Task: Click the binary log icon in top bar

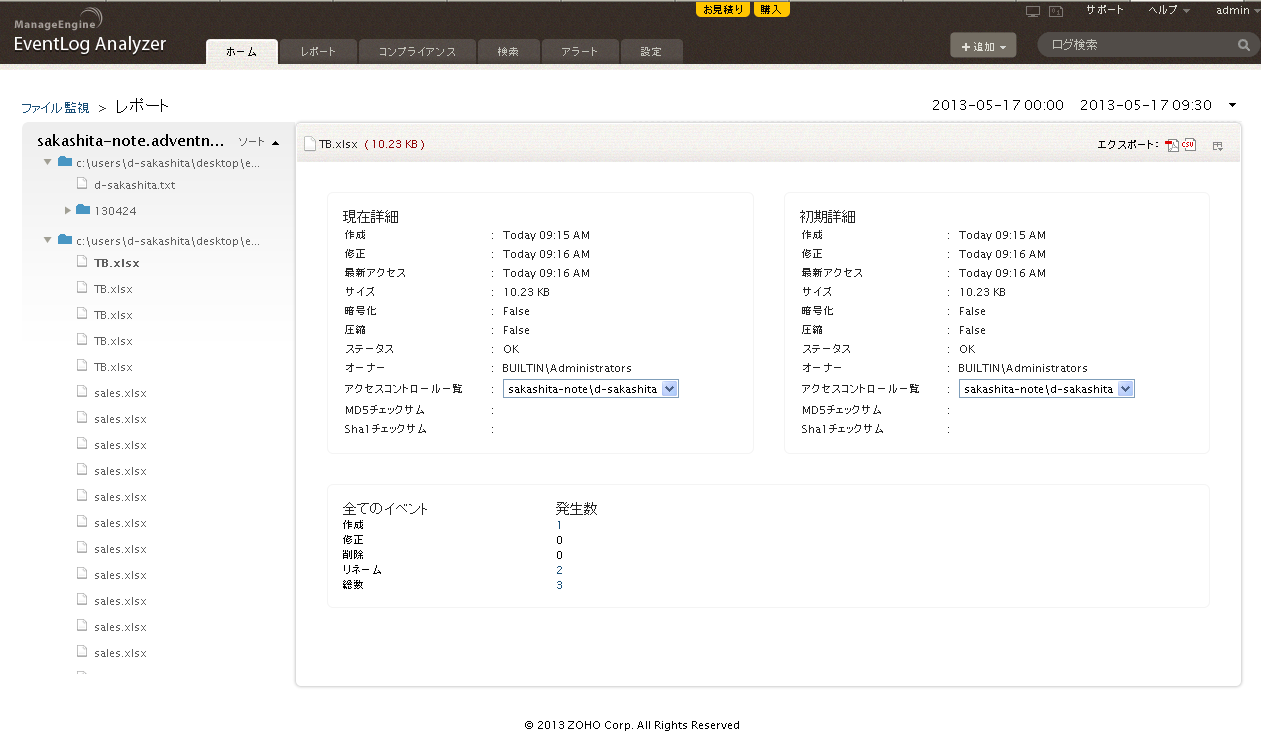Action: coord(1055,11)
